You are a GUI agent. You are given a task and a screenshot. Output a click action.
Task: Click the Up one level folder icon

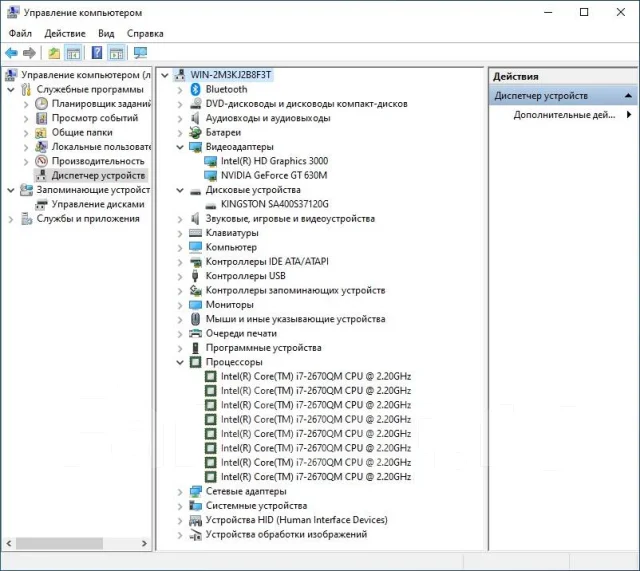pyautogui.click(x=54, y=53)
